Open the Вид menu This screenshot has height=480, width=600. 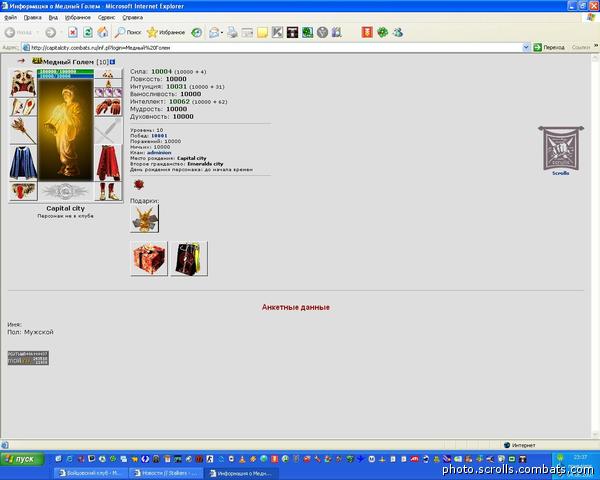point(53,18)
